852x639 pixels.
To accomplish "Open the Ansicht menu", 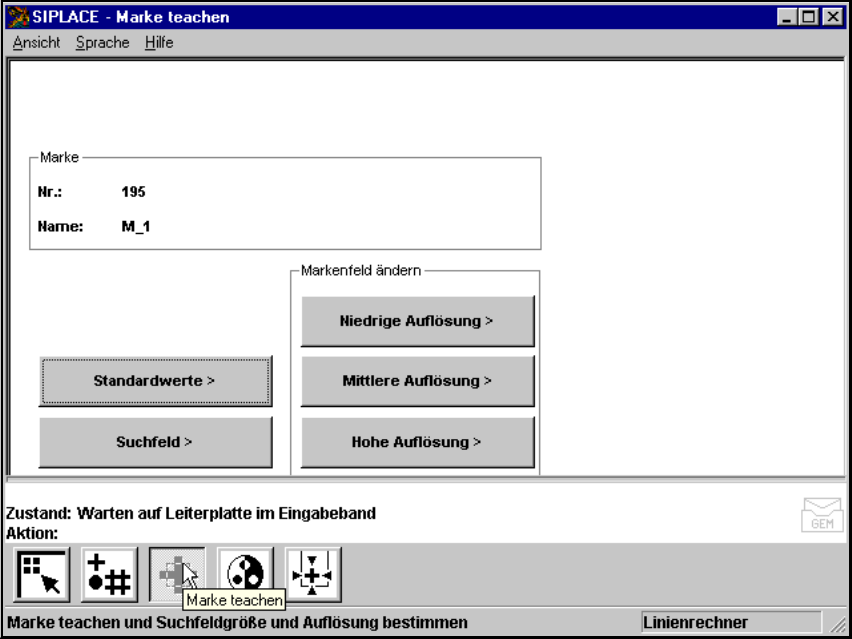I will [x=36, y=42].
